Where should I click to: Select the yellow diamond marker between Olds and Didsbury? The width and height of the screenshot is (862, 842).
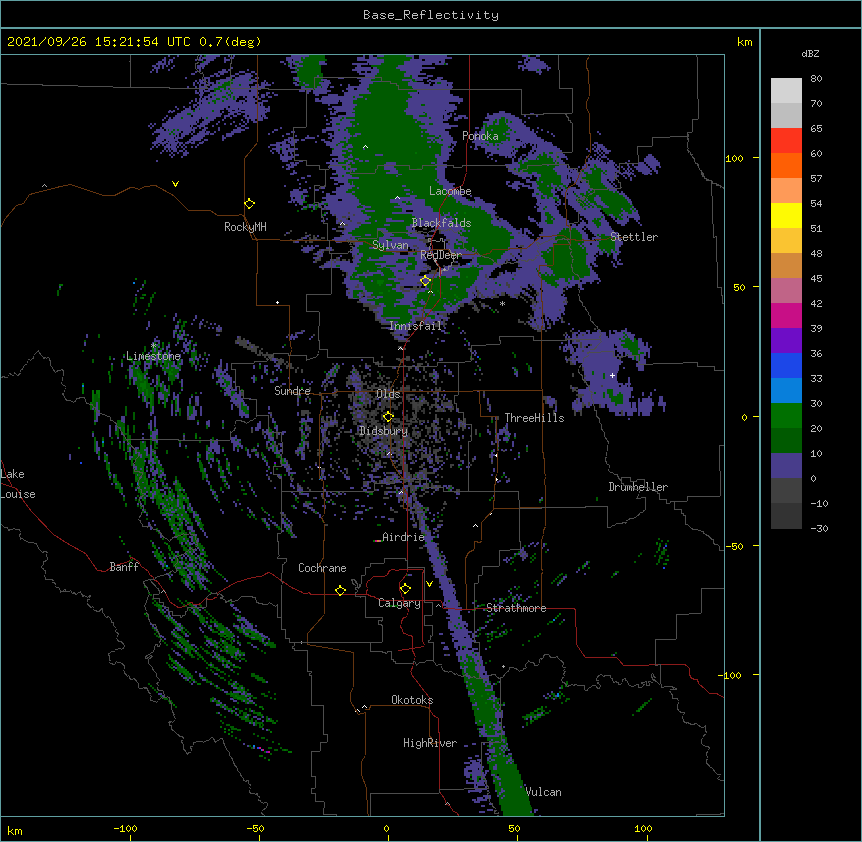[x=388, y=417]
